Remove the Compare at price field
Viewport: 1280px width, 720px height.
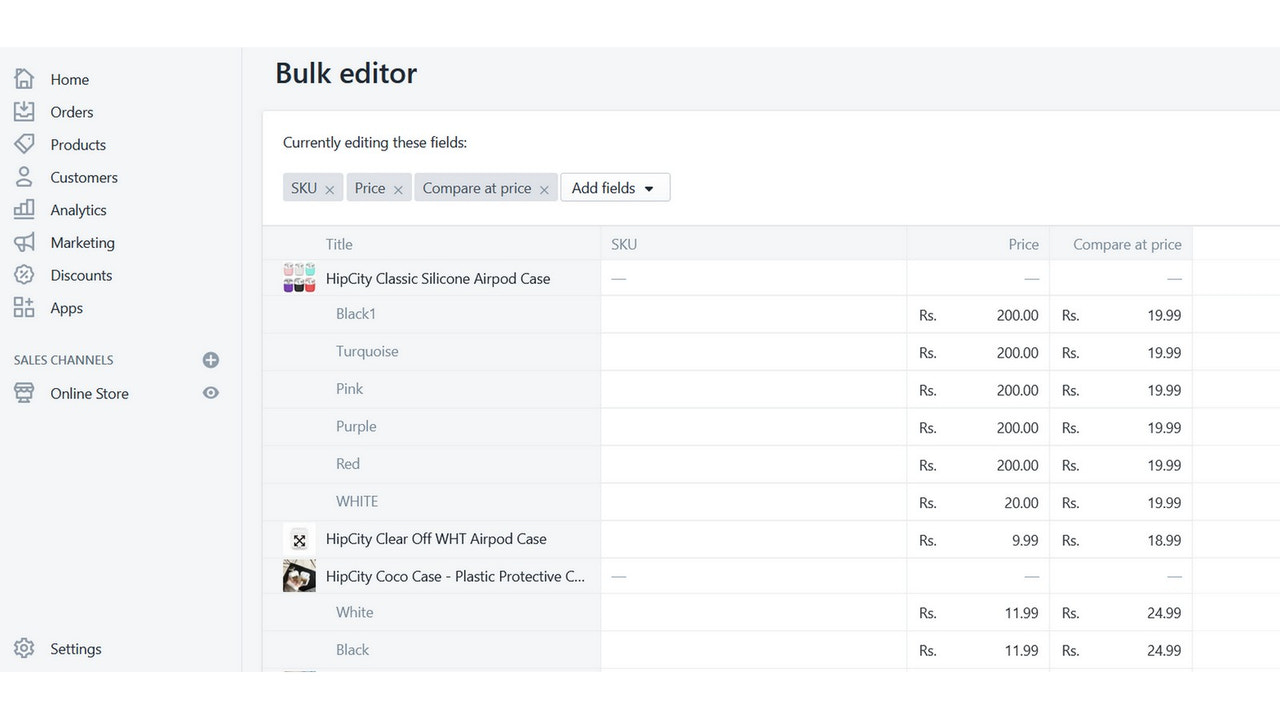[543, 187]
